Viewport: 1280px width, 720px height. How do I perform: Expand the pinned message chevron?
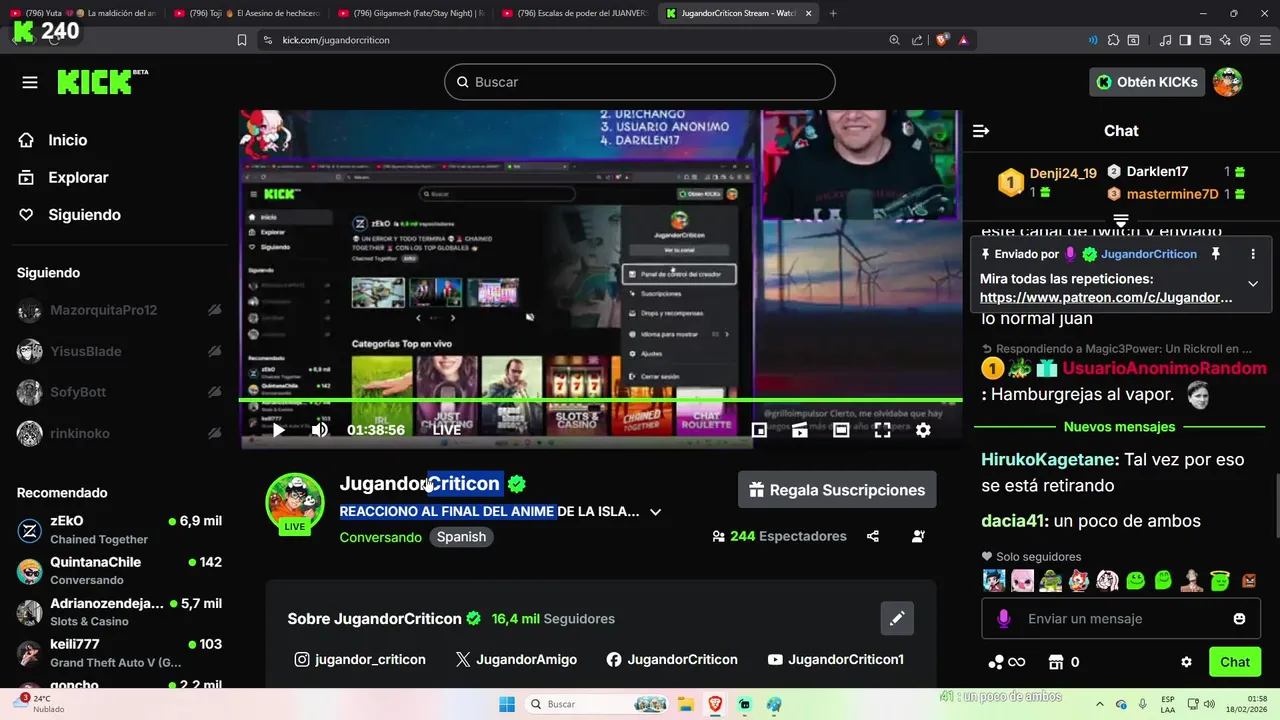[1253, 284]
